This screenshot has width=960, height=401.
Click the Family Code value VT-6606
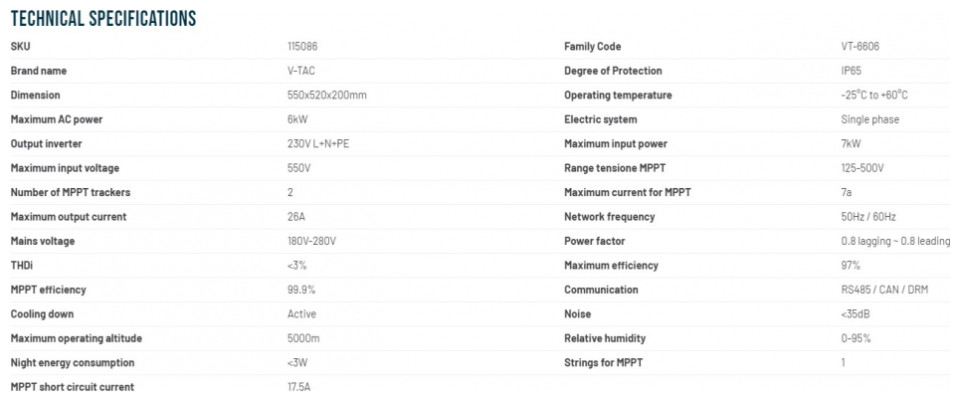click(860, 47)
